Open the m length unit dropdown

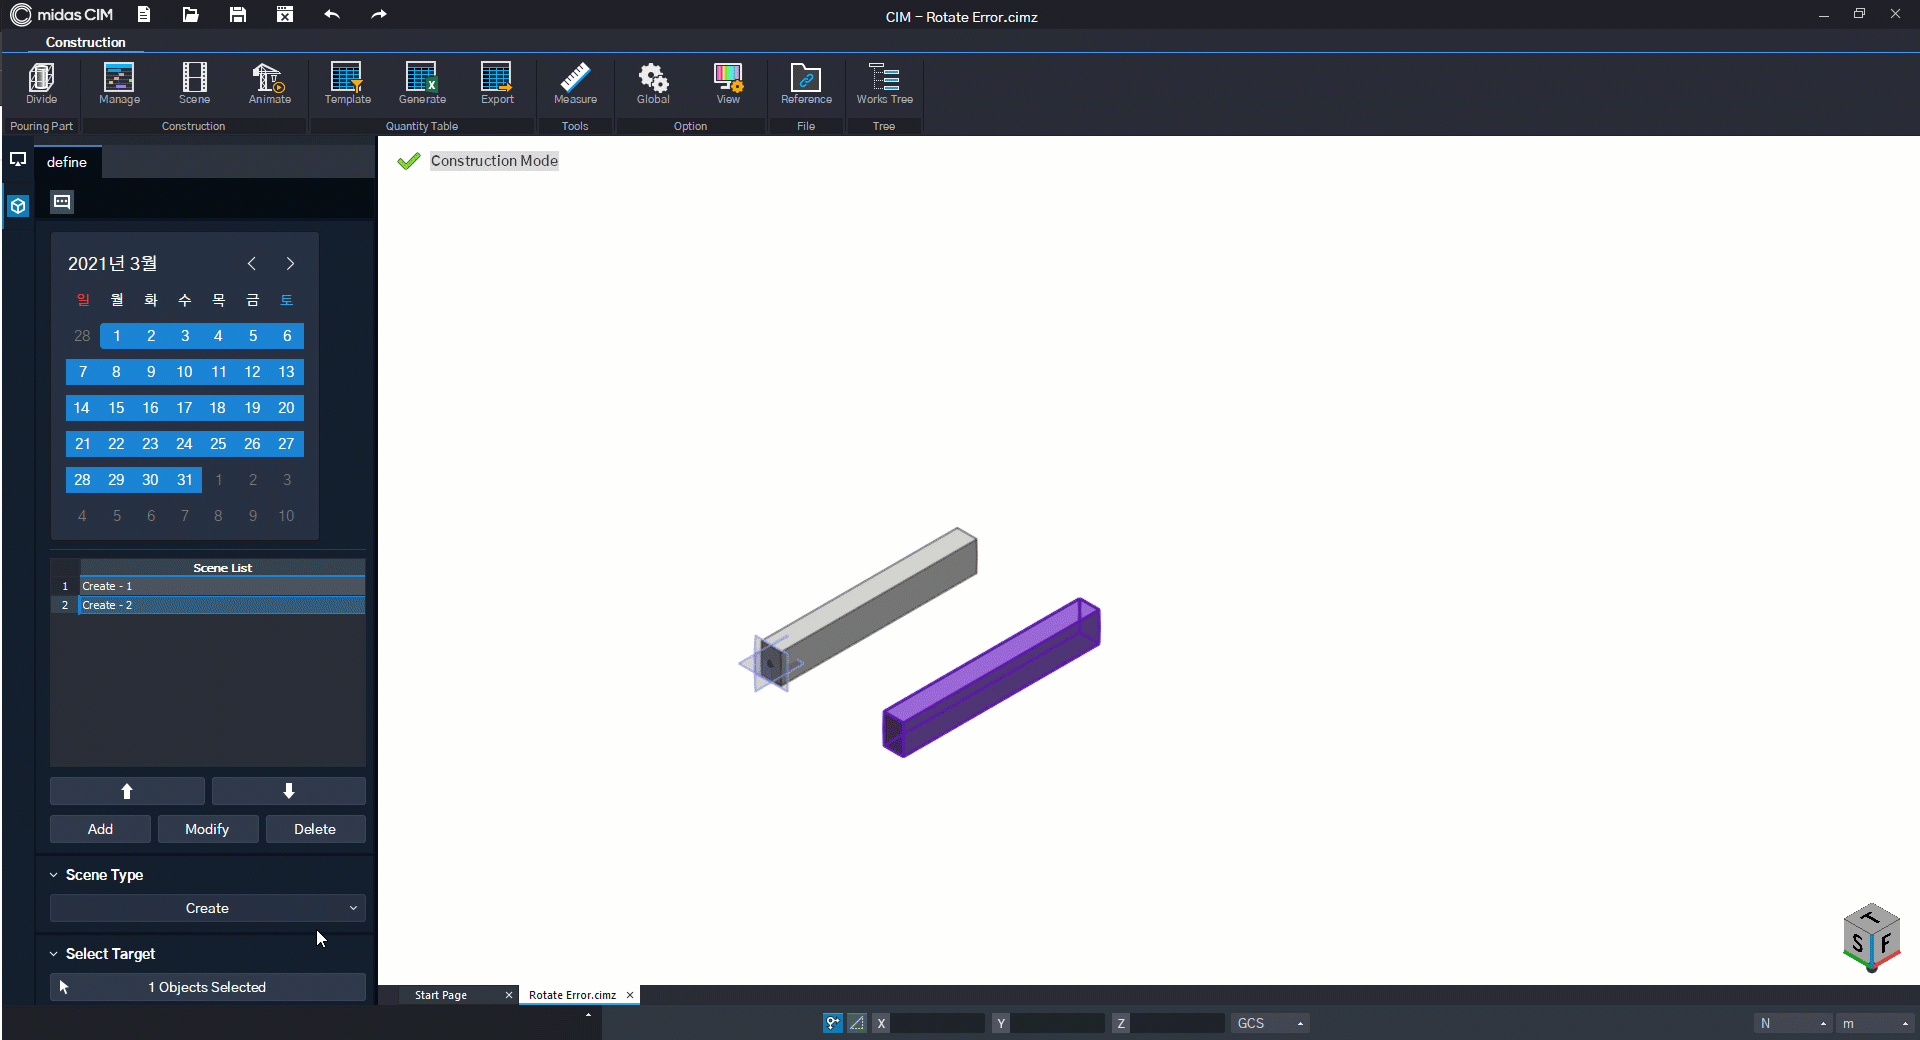[1877, 1023]
